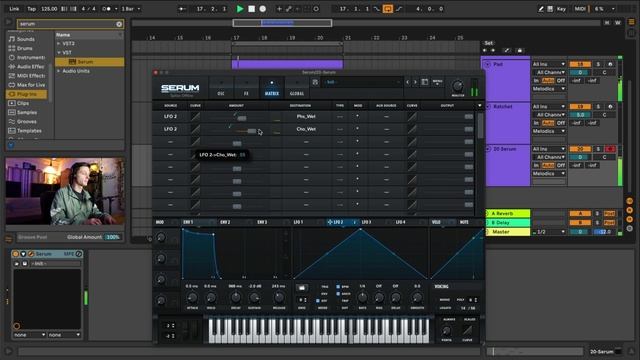Screen dimensions: 640x360
Task: Collapse the VST folder in browser
Action: pyautogui.click(x=58, y=53)
